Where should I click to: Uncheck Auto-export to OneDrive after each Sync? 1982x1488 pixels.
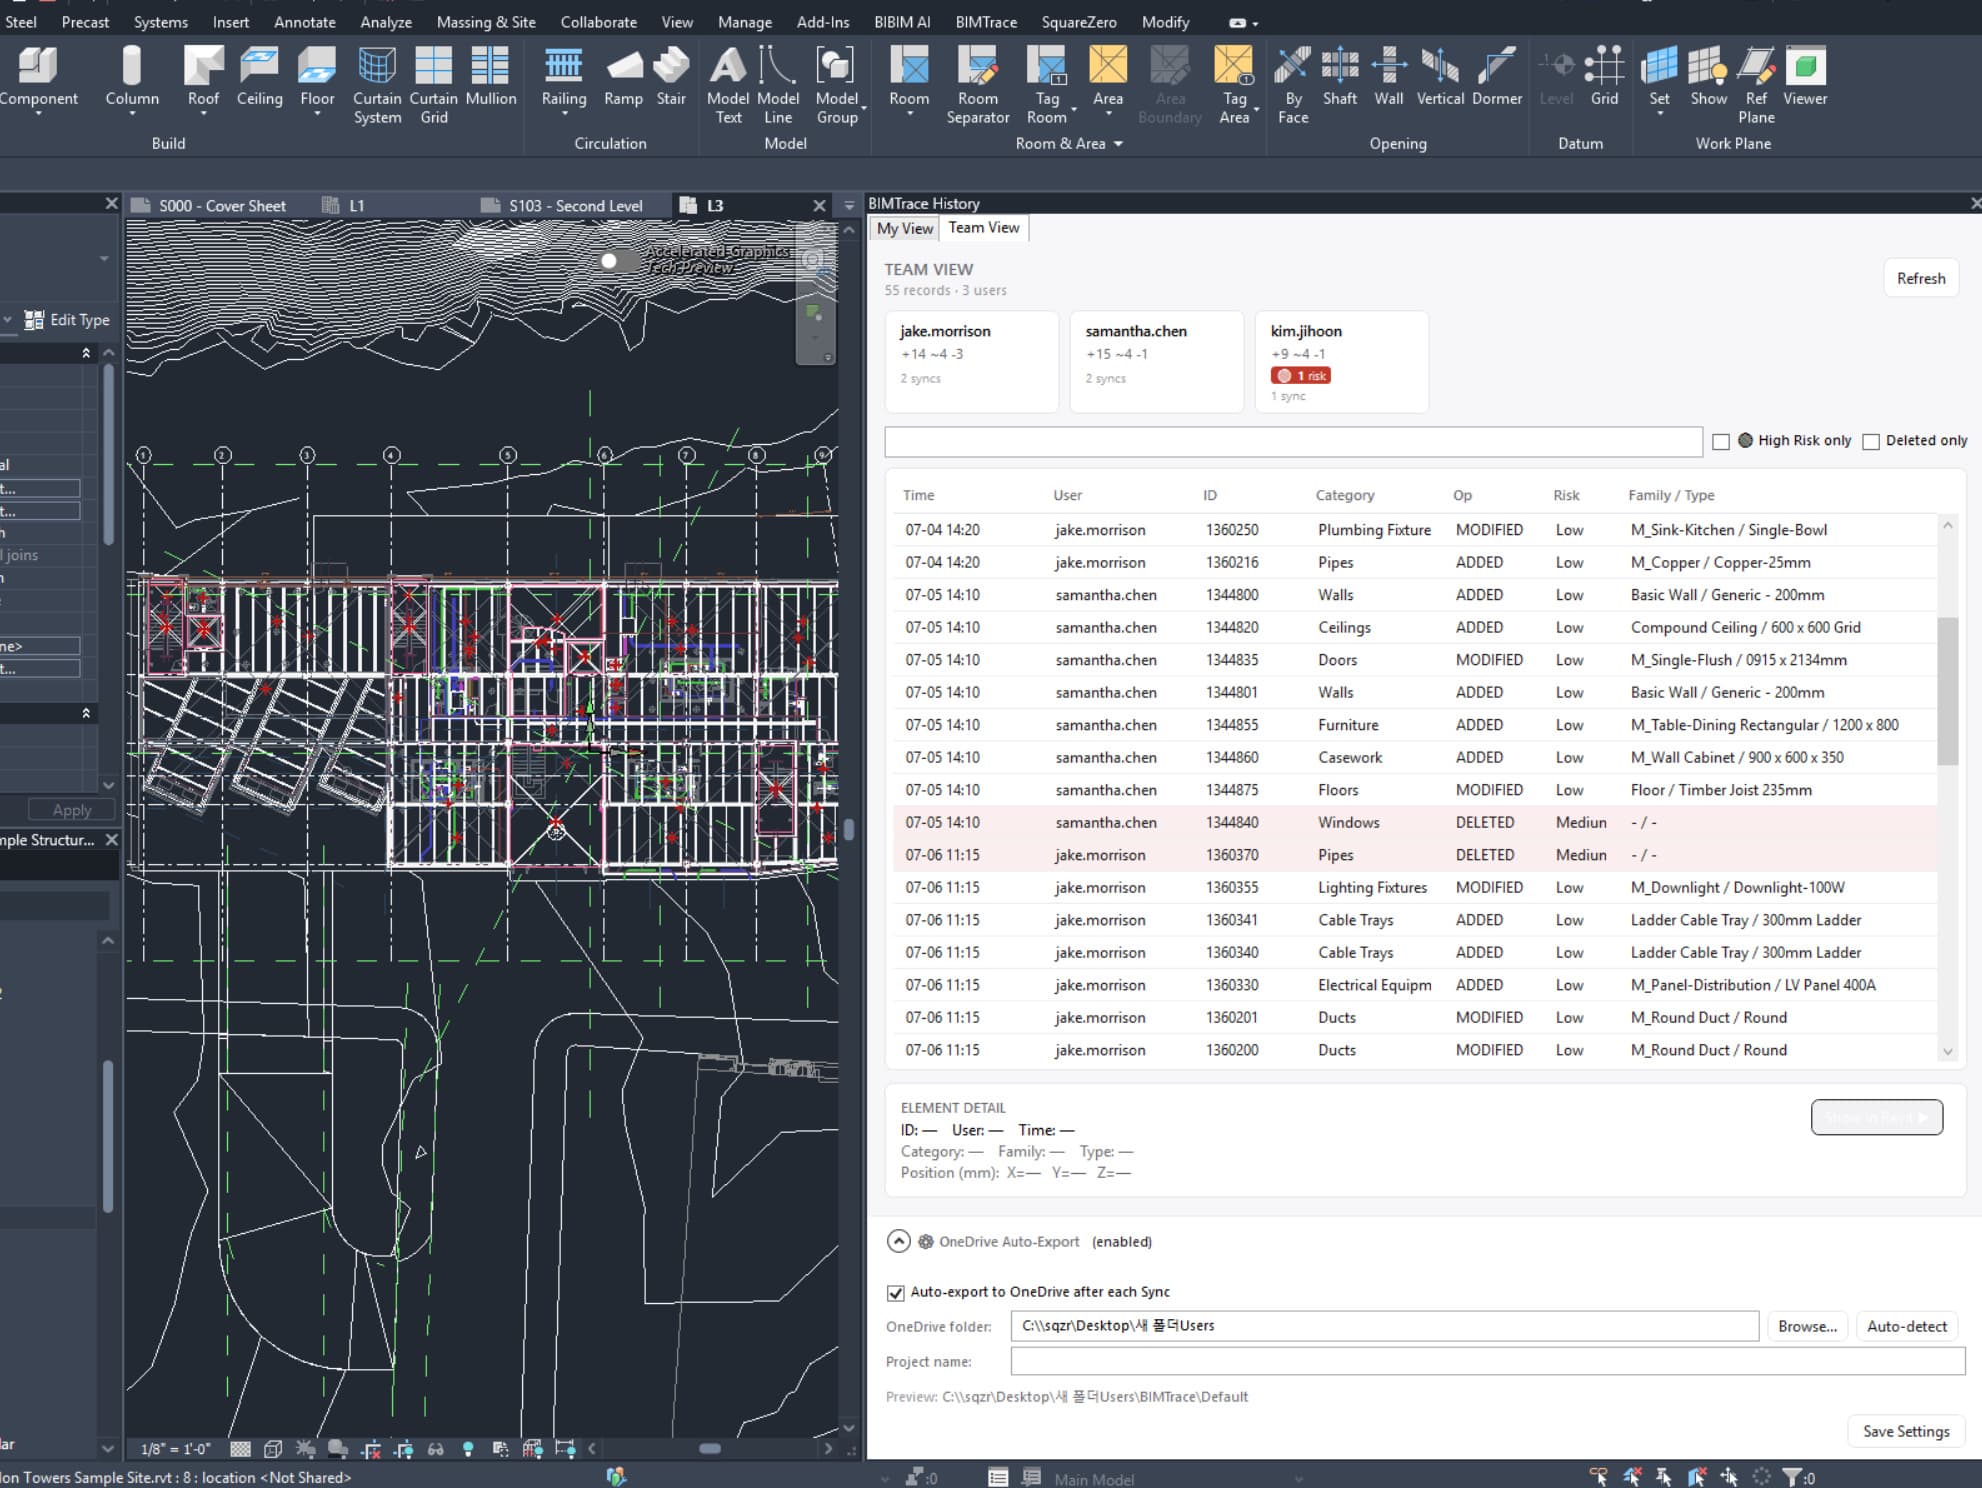(x=896, y=1293)
